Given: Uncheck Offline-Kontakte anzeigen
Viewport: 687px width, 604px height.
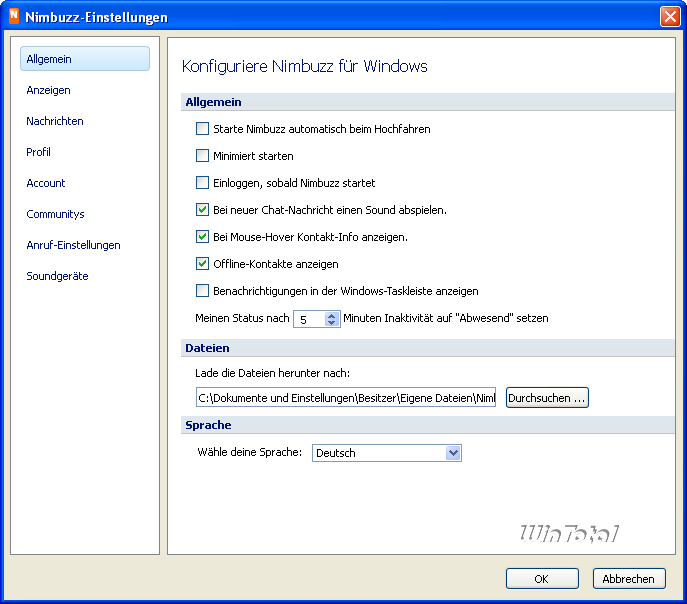Looking at the screenshot, I should pos(203,264).
